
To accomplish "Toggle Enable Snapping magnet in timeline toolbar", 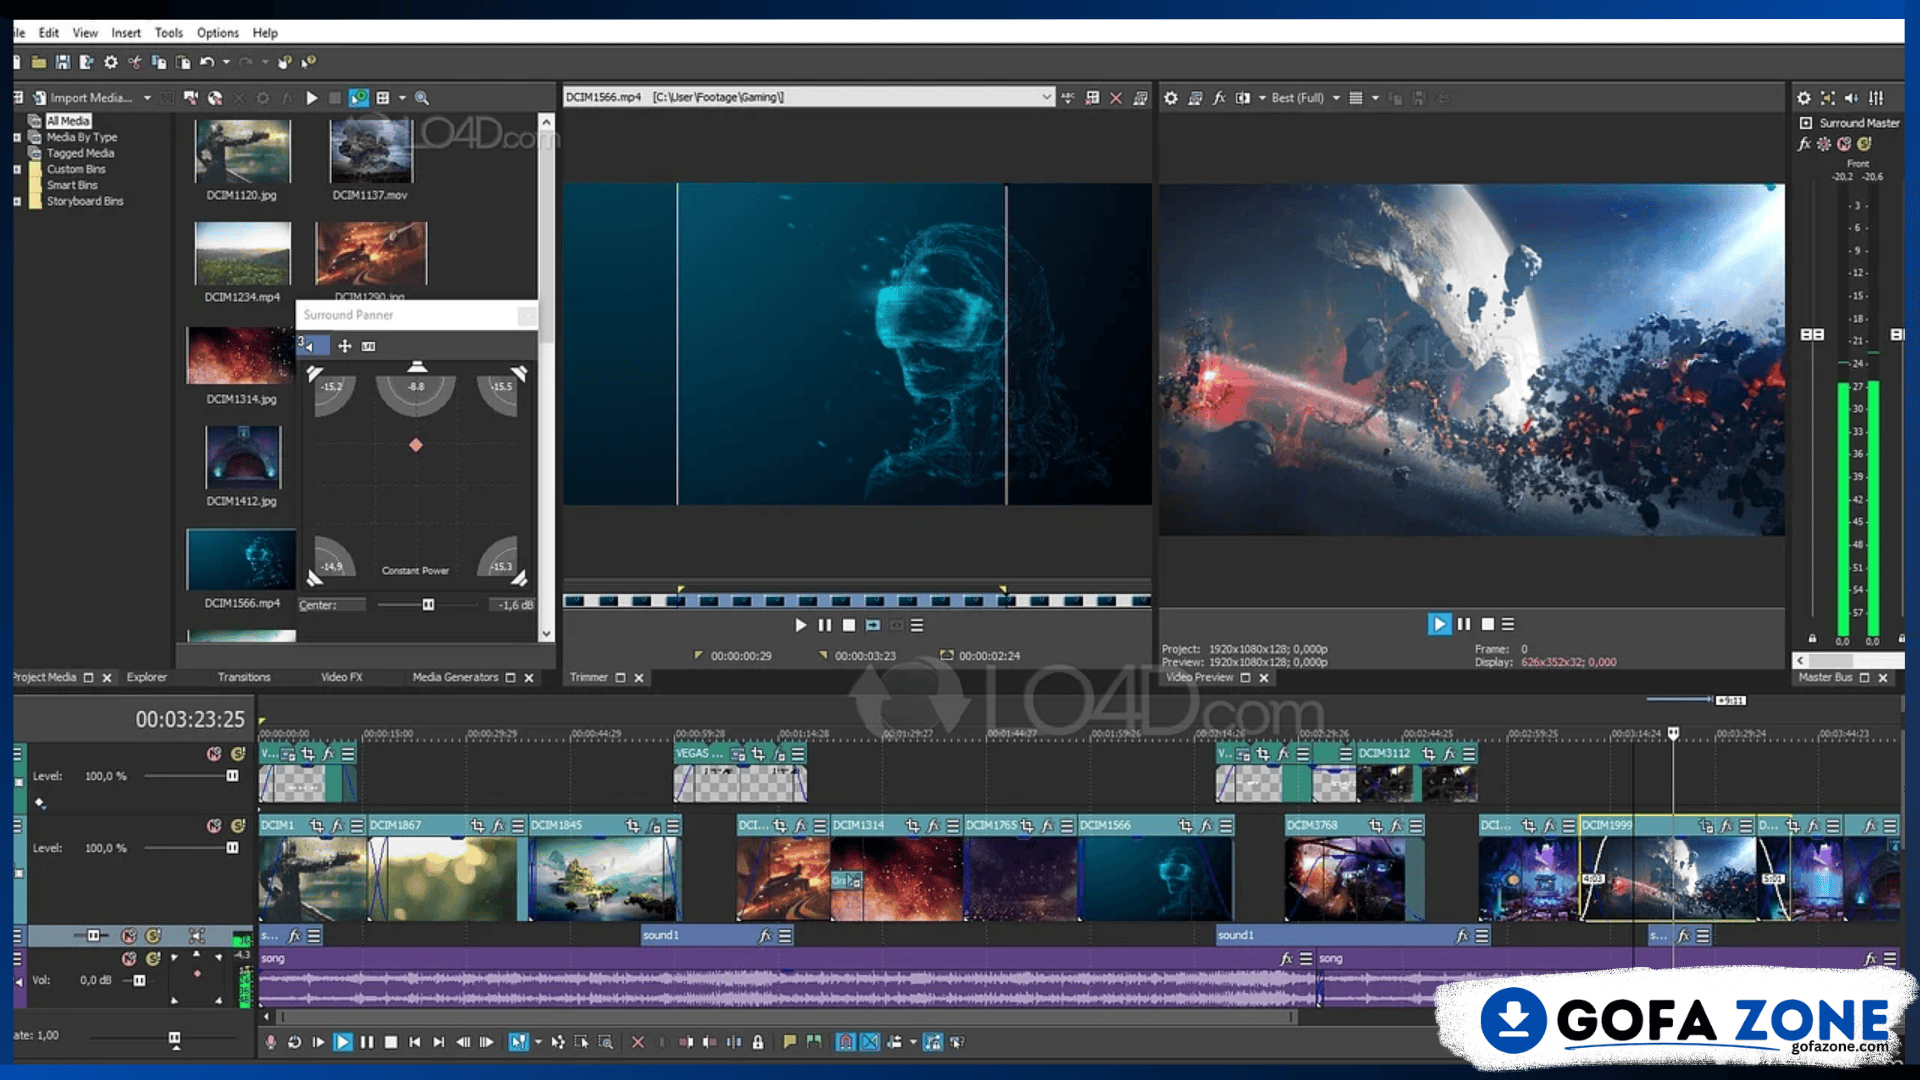I will [846, 1042].
